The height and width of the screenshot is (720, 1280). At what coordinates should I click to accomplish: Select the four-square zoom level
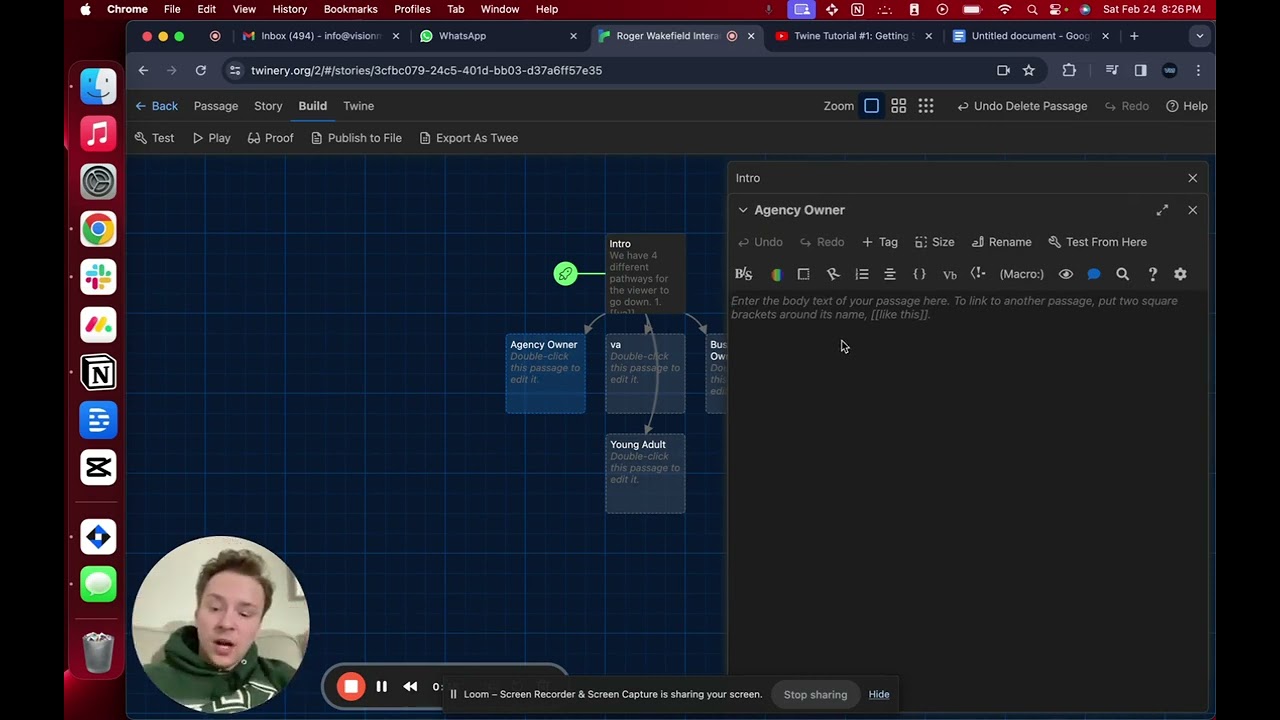point(898,106)
